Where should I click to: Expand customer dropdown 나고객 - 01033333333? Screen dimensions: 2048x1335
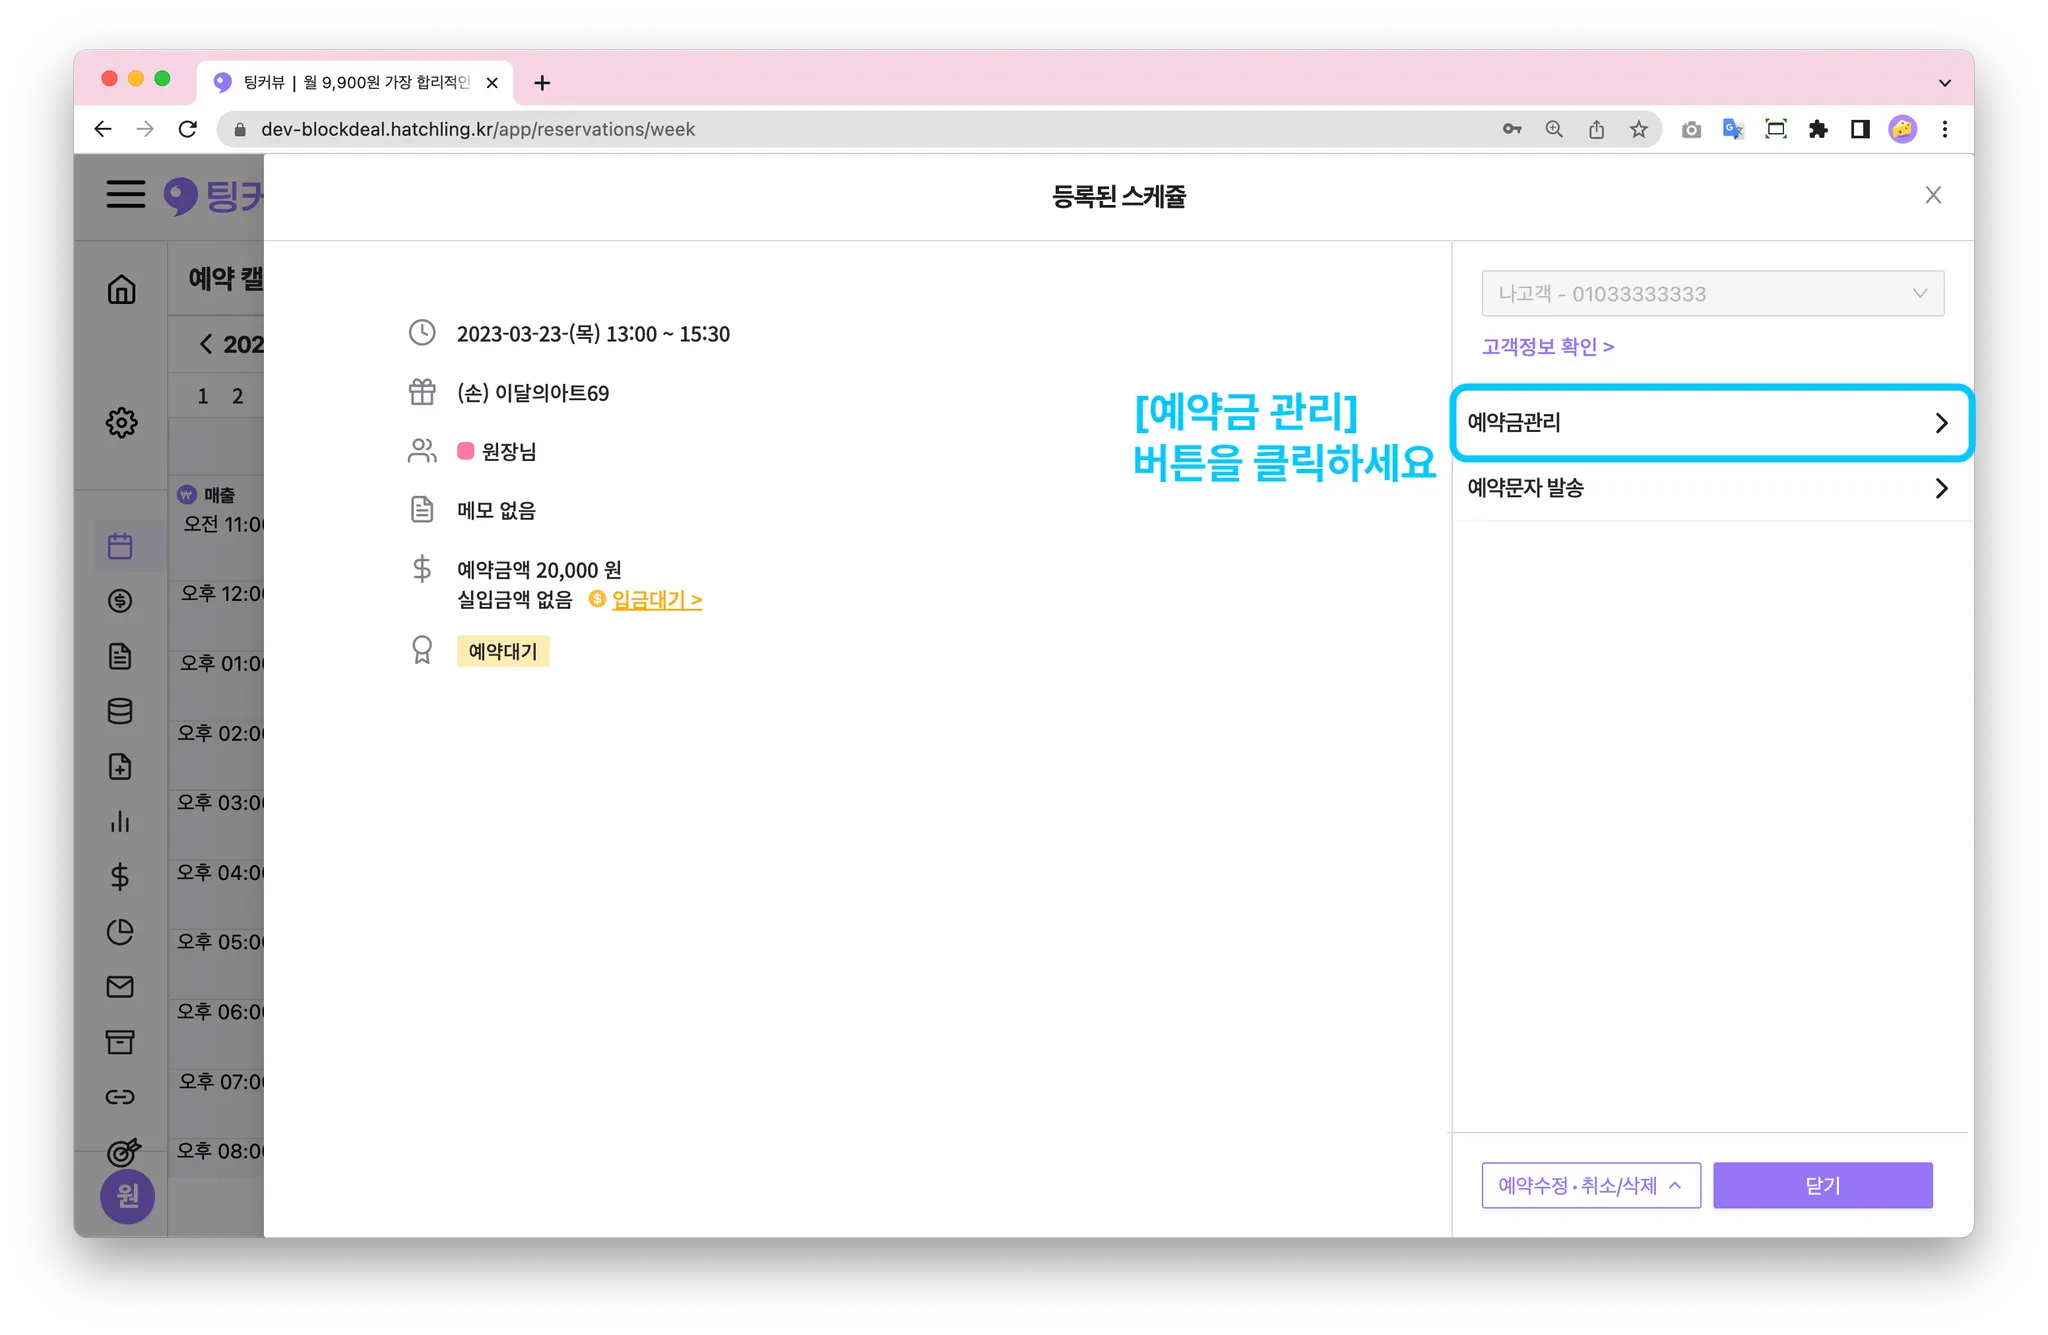(x=1712, y=294)
